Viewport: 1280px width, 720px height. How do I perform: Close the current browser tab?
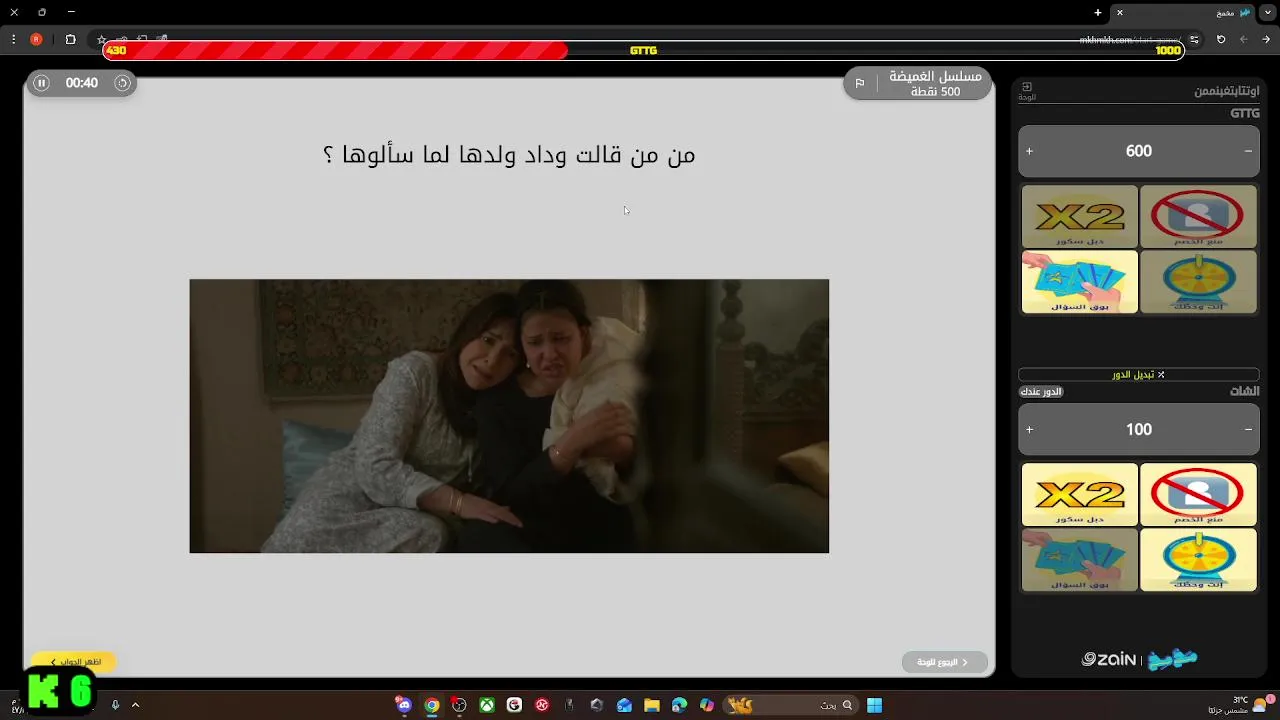(1120, 12)
